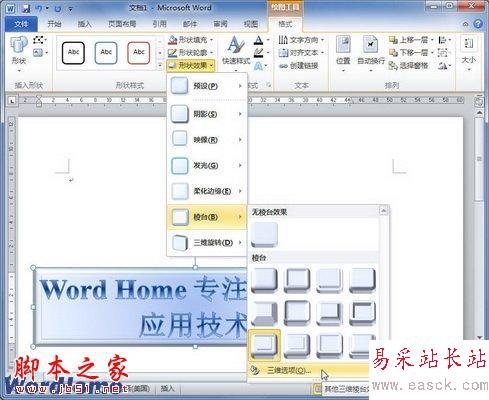Click the 形状效果 button
The height and width of the screenshot is (400, 489).
tap(190, 65)
